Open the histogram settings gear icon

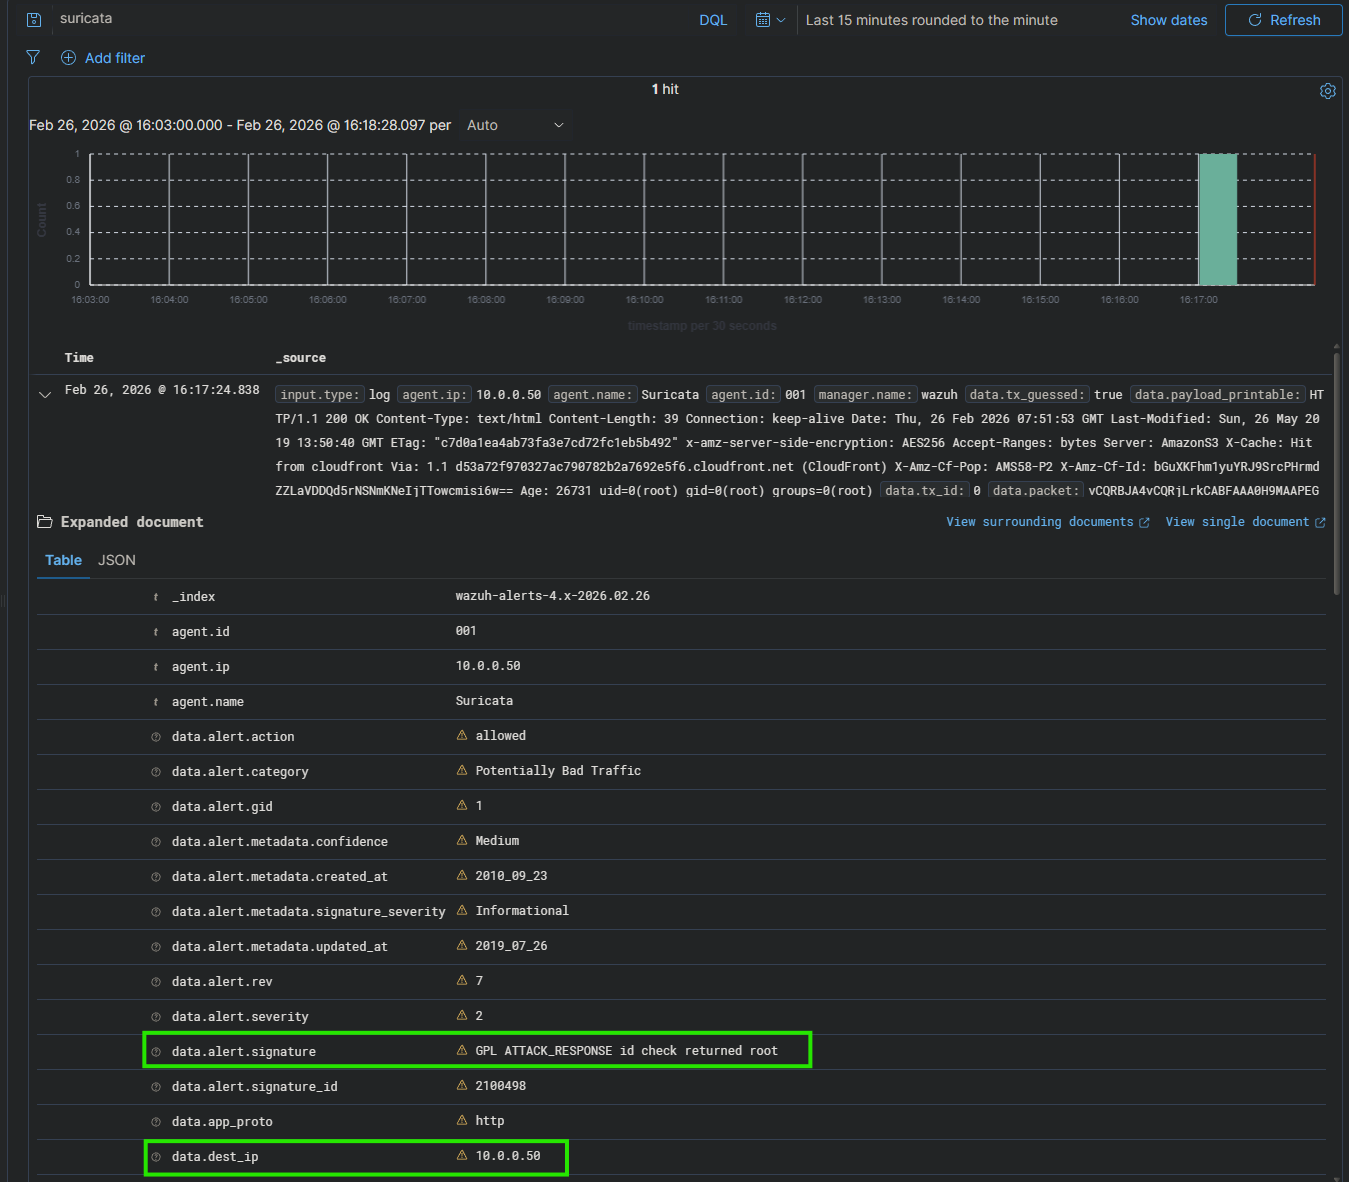point(1327,91)
